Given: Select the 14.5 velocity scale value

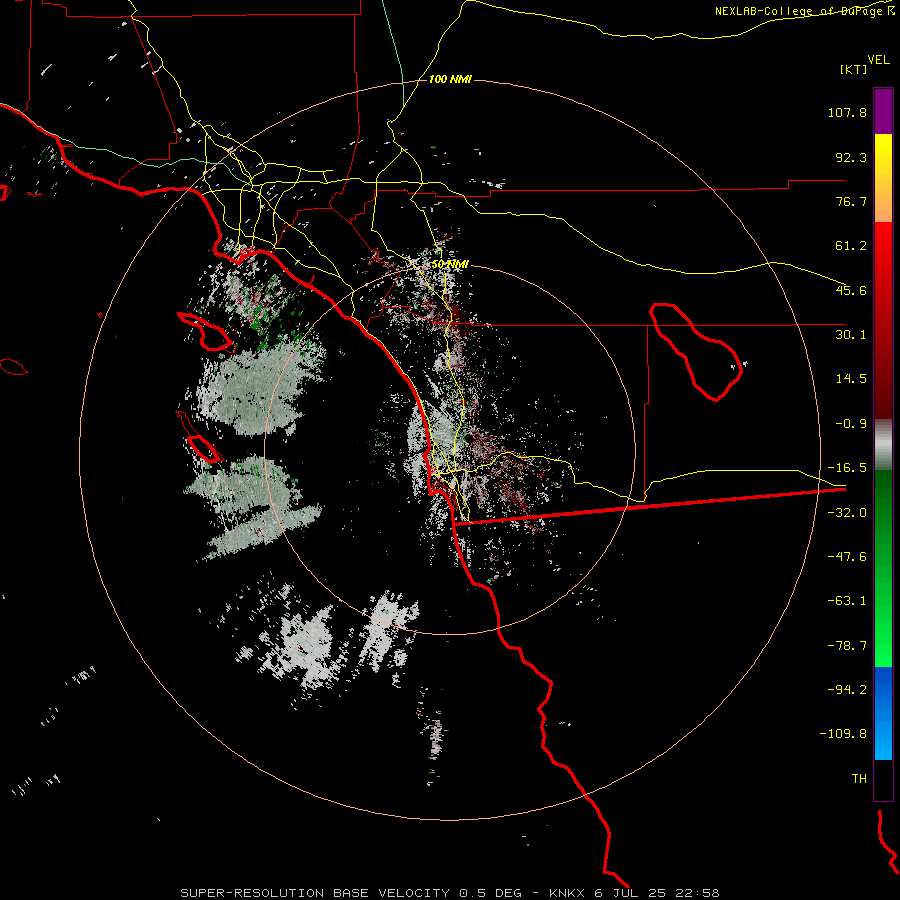Looking at the screenshot, I should point(851,379).
